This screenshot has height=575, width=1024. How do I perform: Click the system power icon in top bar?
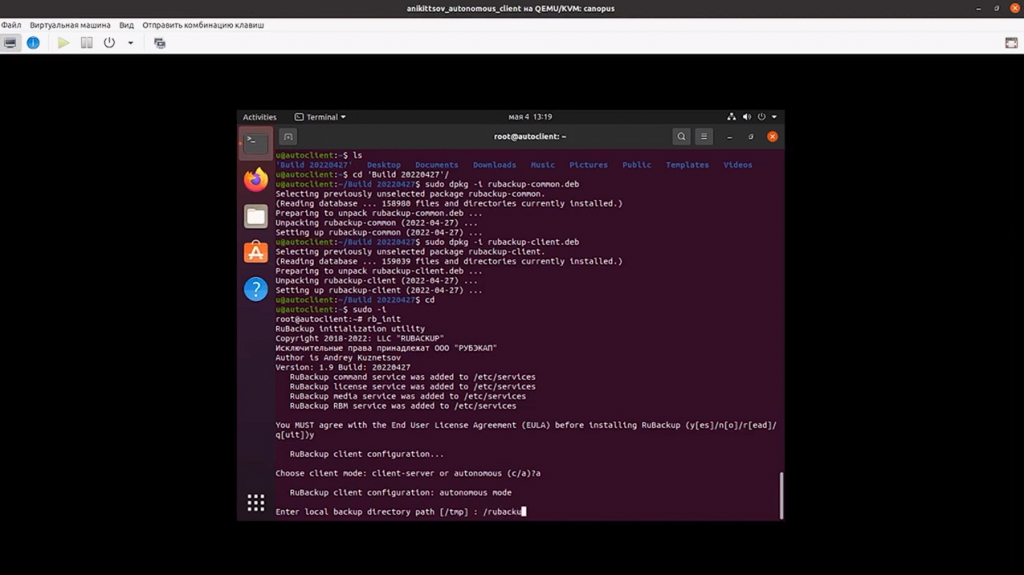coord(761,117)
